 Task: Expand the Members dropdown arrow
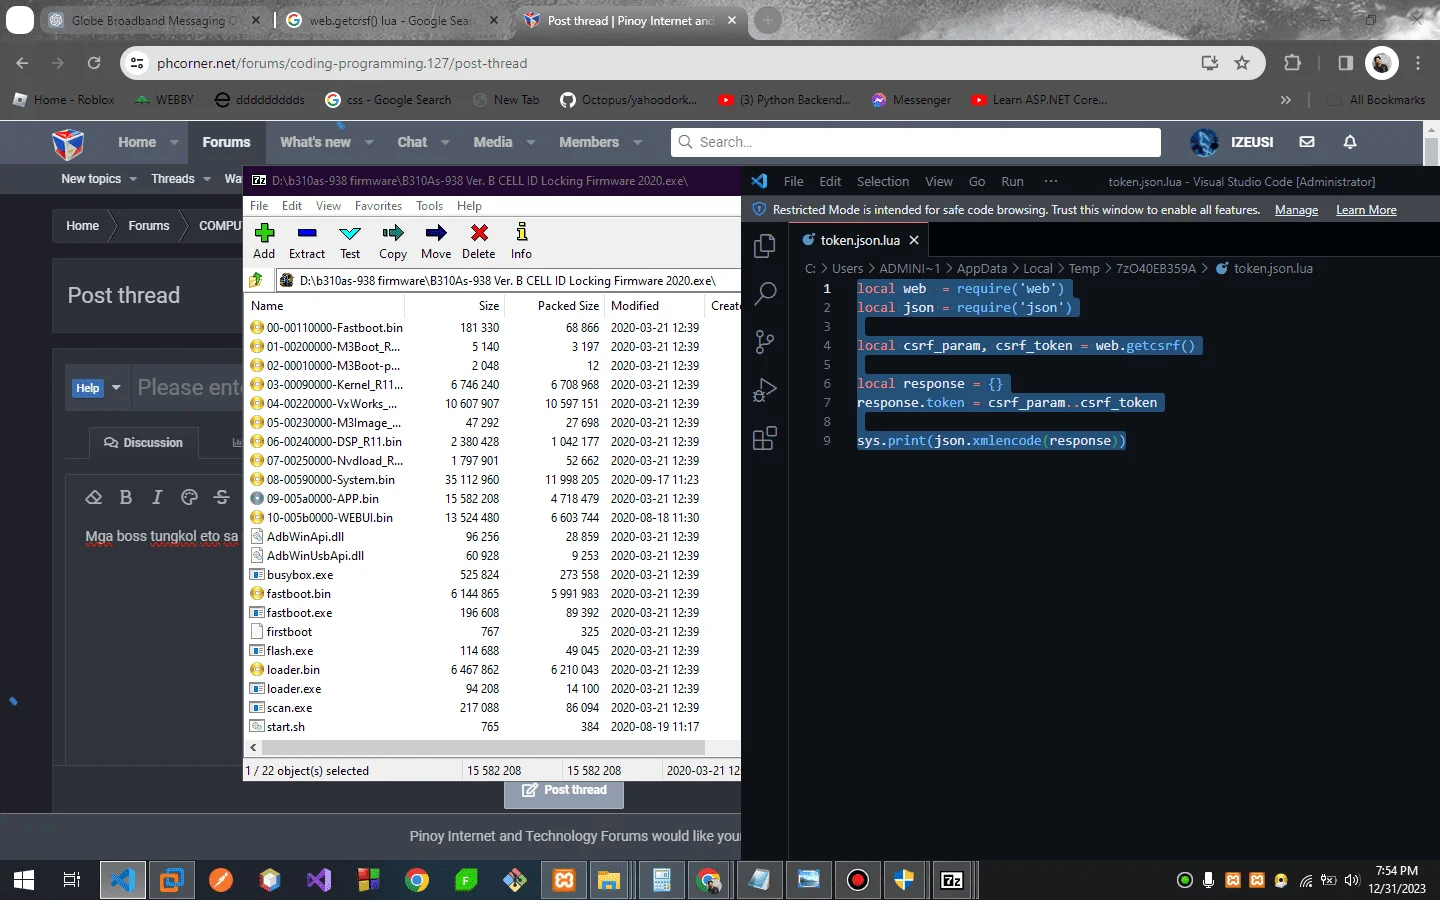[x=637, y=142]
